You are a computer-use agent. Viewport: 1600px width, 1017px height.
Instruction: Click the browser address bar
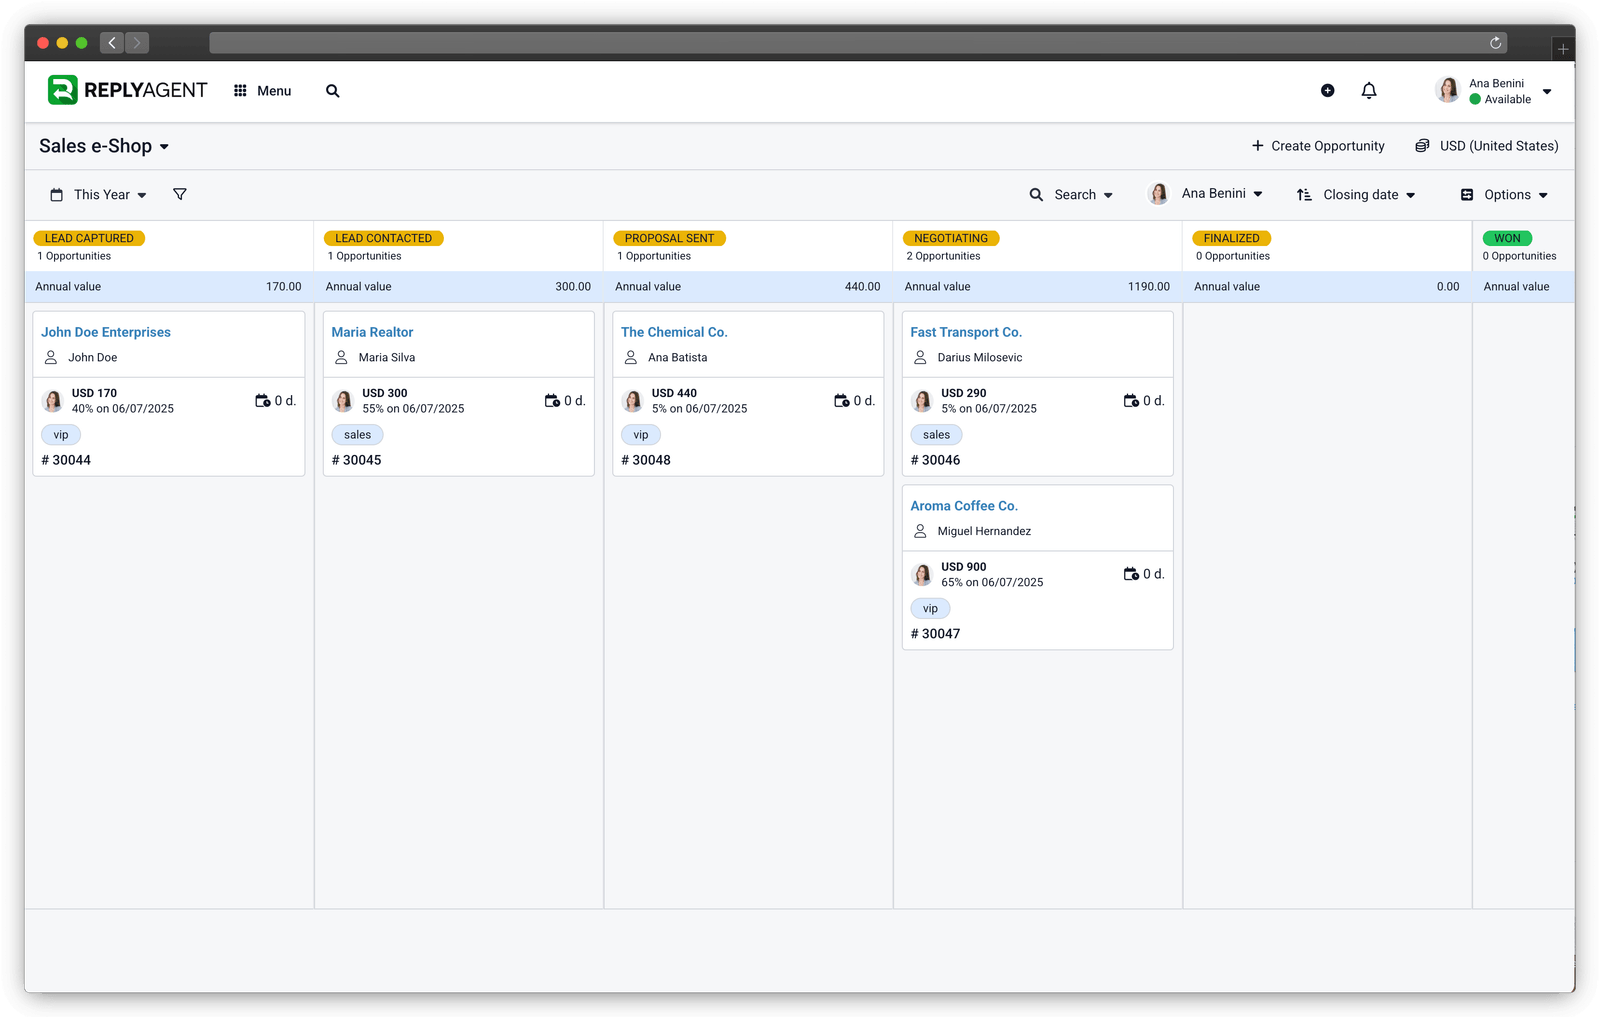point(858,42)
